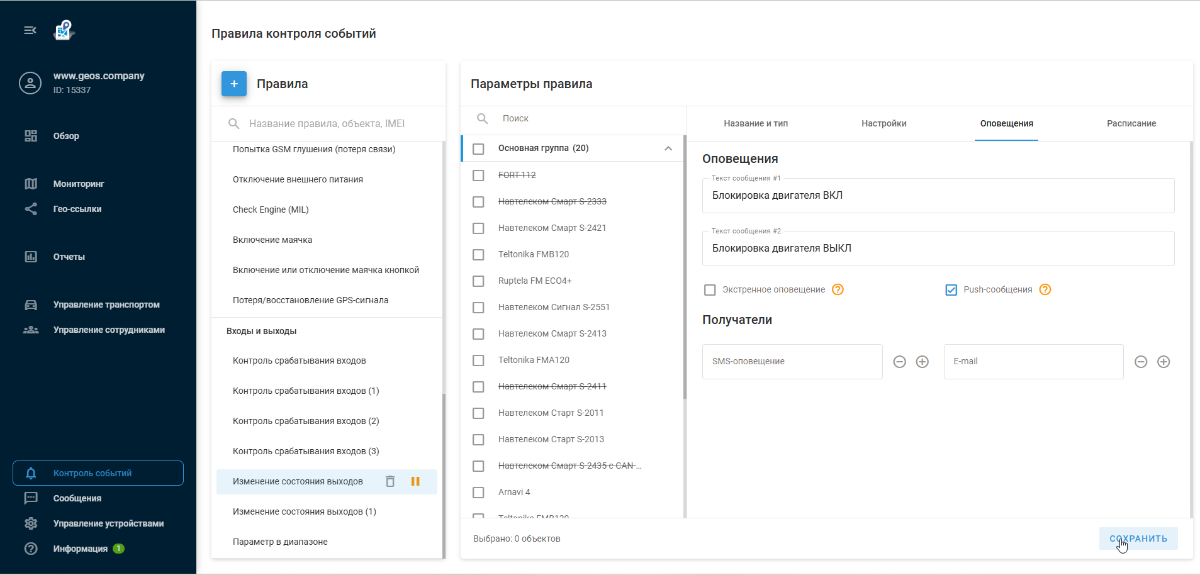Click the blue plus add rule button
The height and width of the screenshot is (575, 1200).
point(234,84)
